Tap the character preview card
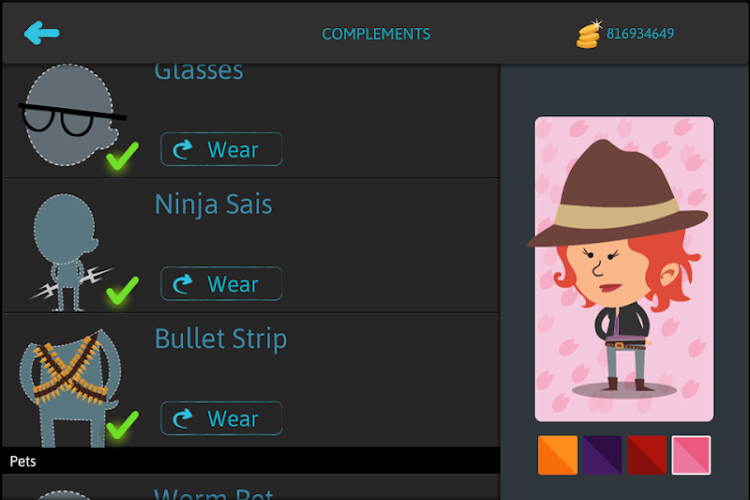This screenshot has height=500, width=750. (x=624, y=269)
